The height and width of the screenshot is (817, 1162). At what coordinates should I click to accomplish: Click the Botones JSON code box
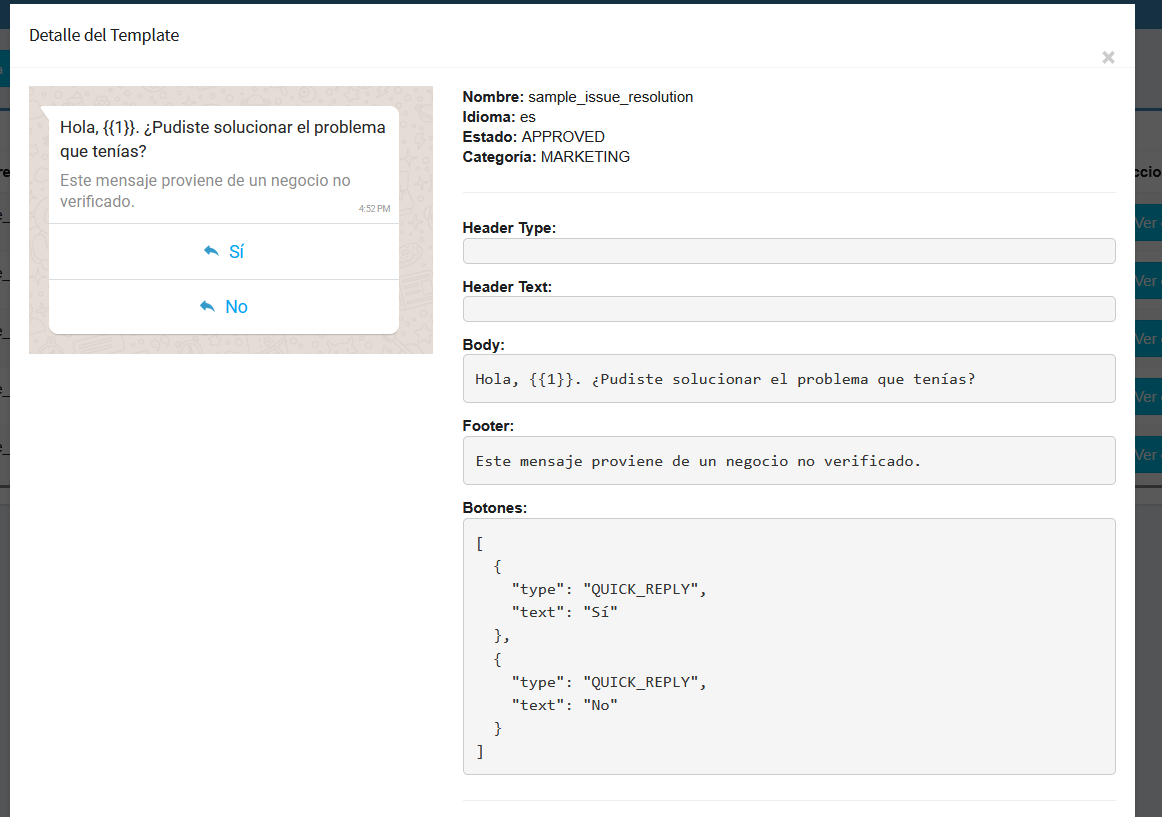tap(788, 646)
